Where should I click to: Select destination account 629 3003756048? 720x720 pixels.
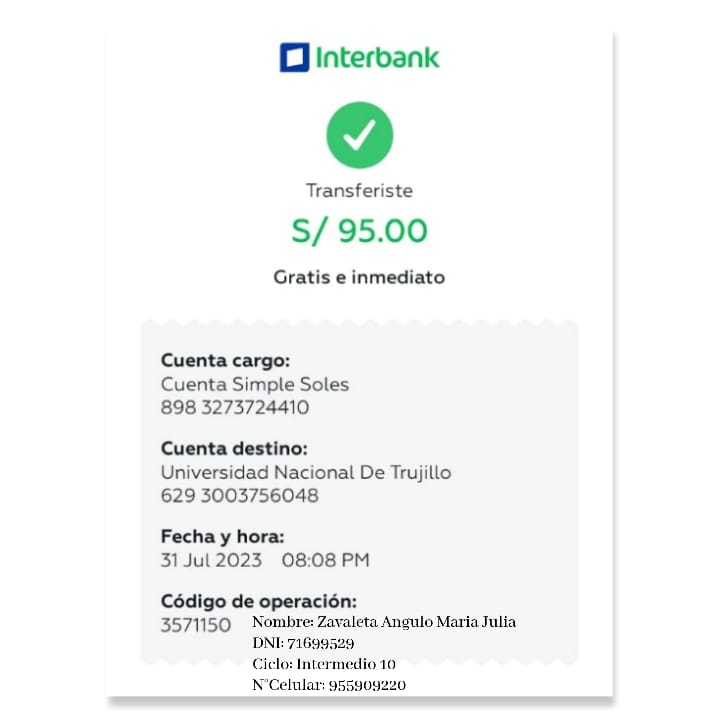click(240, 496)
